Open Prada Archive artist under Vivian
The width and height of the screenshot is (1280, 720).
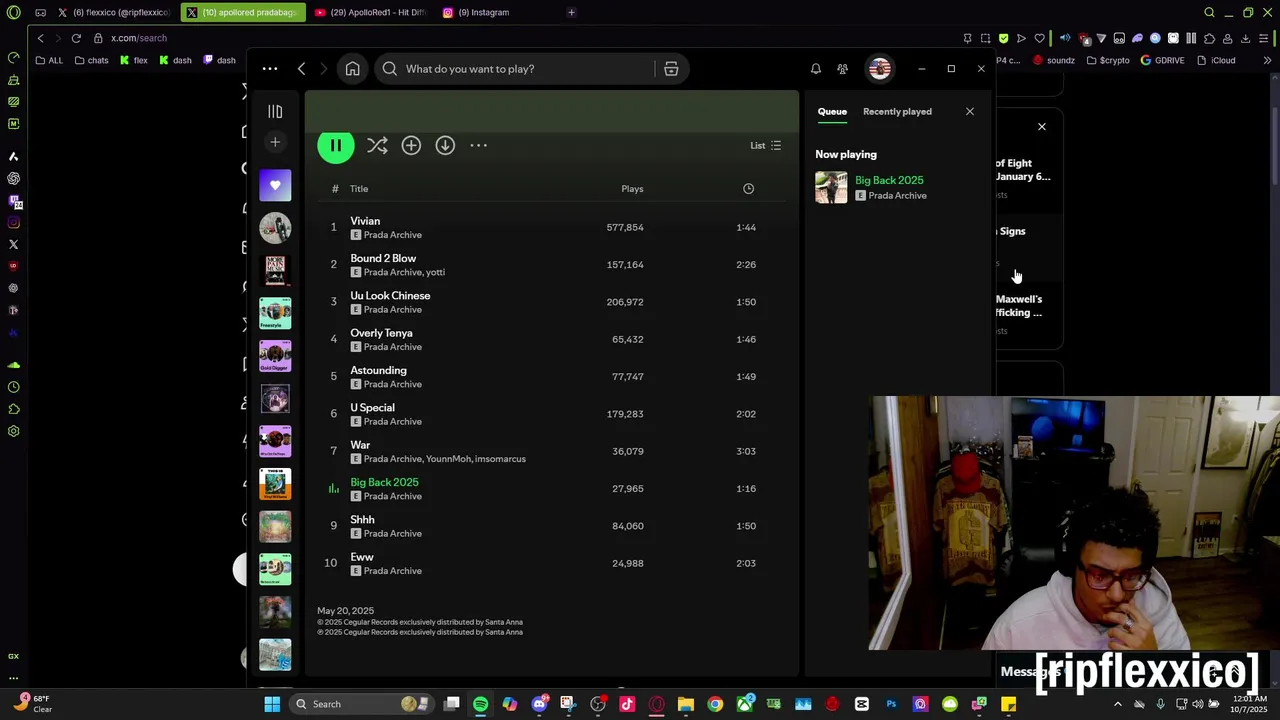pyautogui.click(x=393, y=235)
